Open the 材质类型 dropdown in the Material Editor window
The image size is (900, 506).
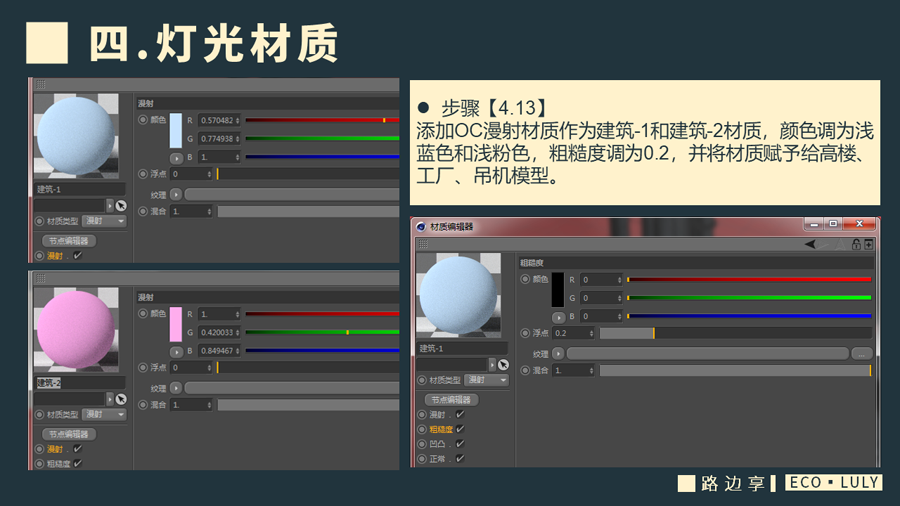tap(488, 380)
